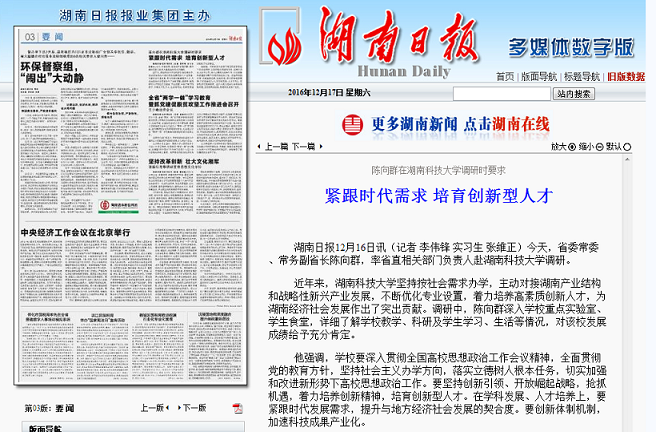The image size is (656, 432).
Task: Click the 站内搜索 search button
Action: tap(574, 94)
